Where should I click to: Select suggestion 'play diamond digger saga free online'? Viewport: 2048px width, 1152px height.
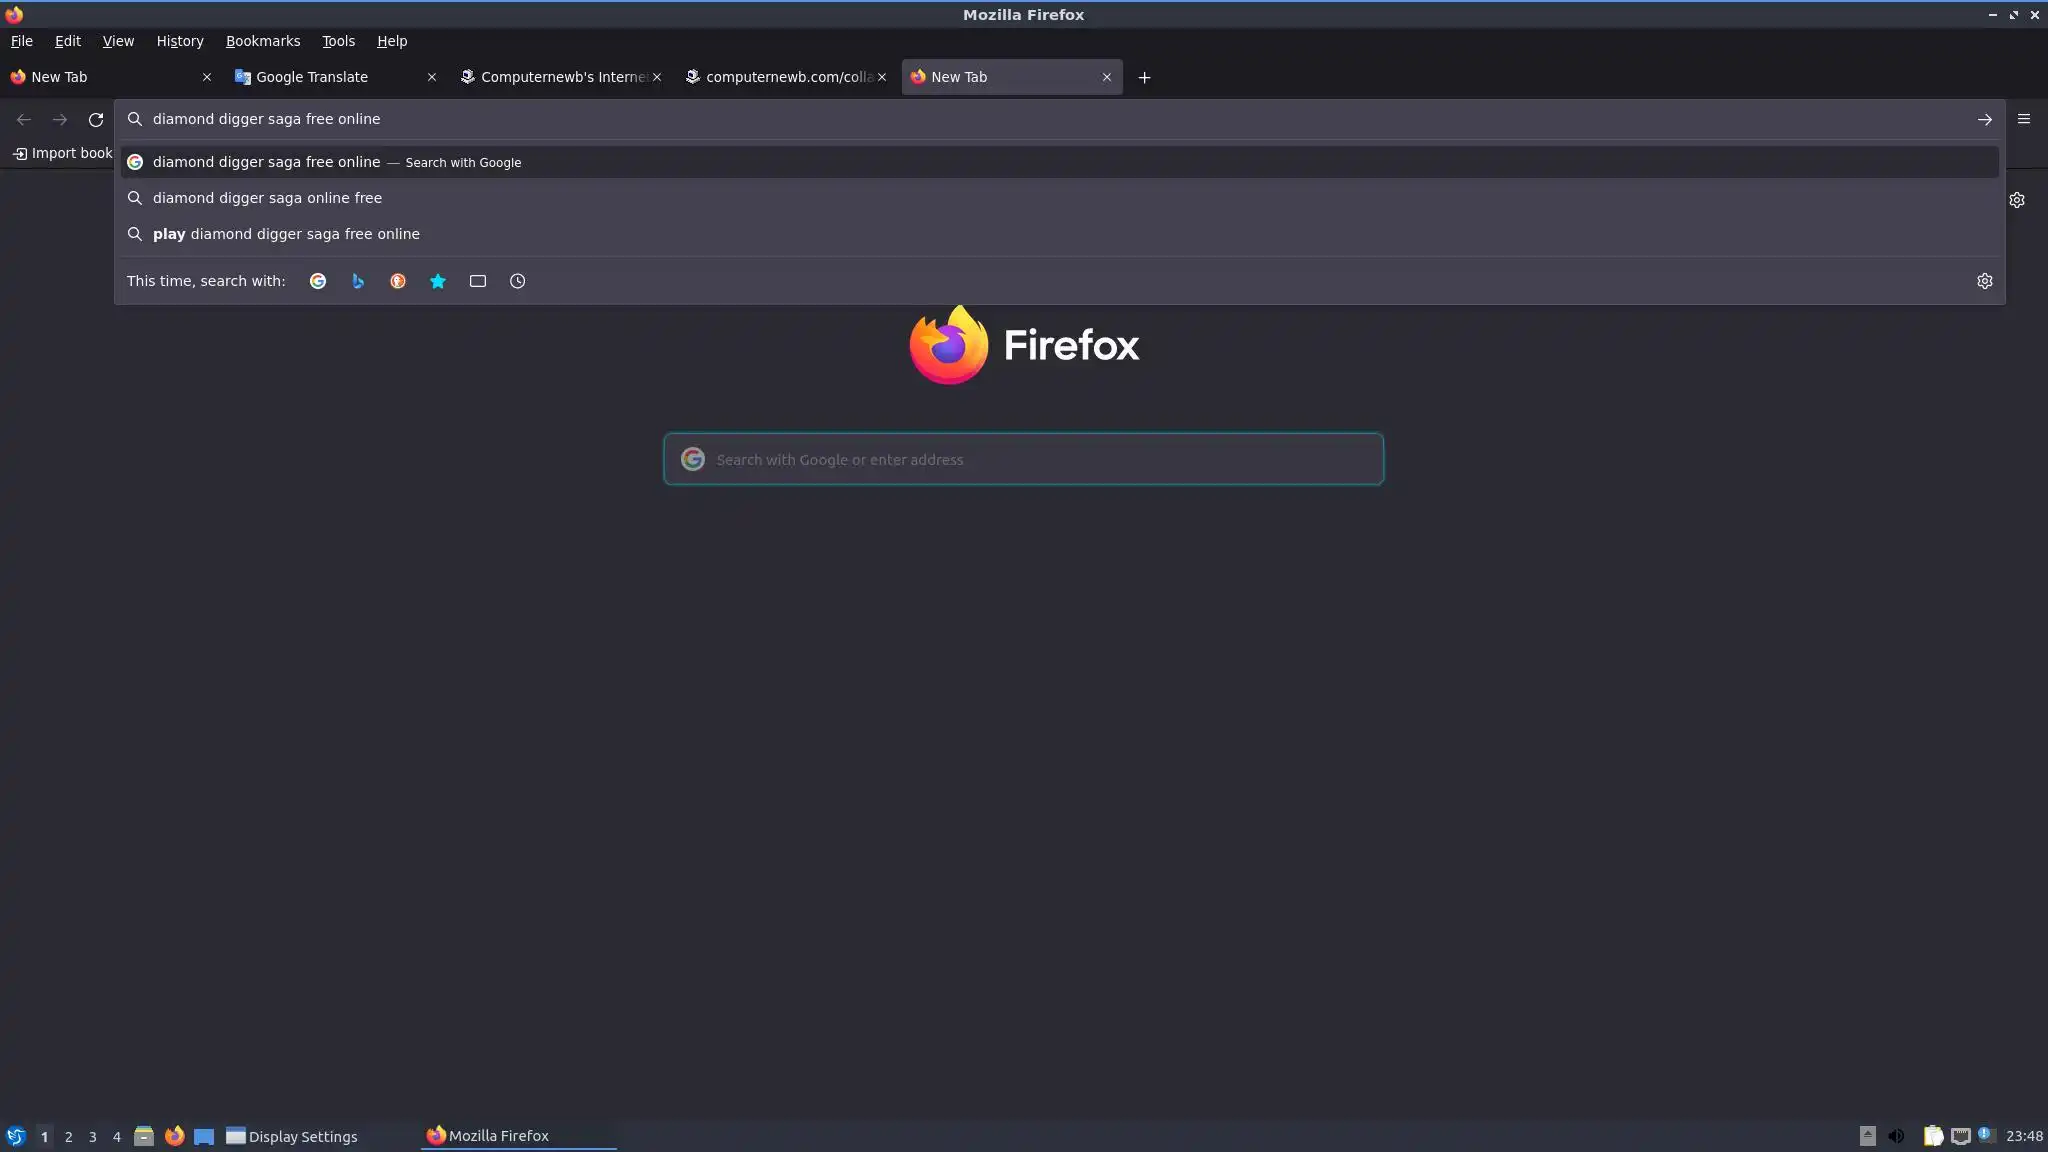(x=286, y=234)
